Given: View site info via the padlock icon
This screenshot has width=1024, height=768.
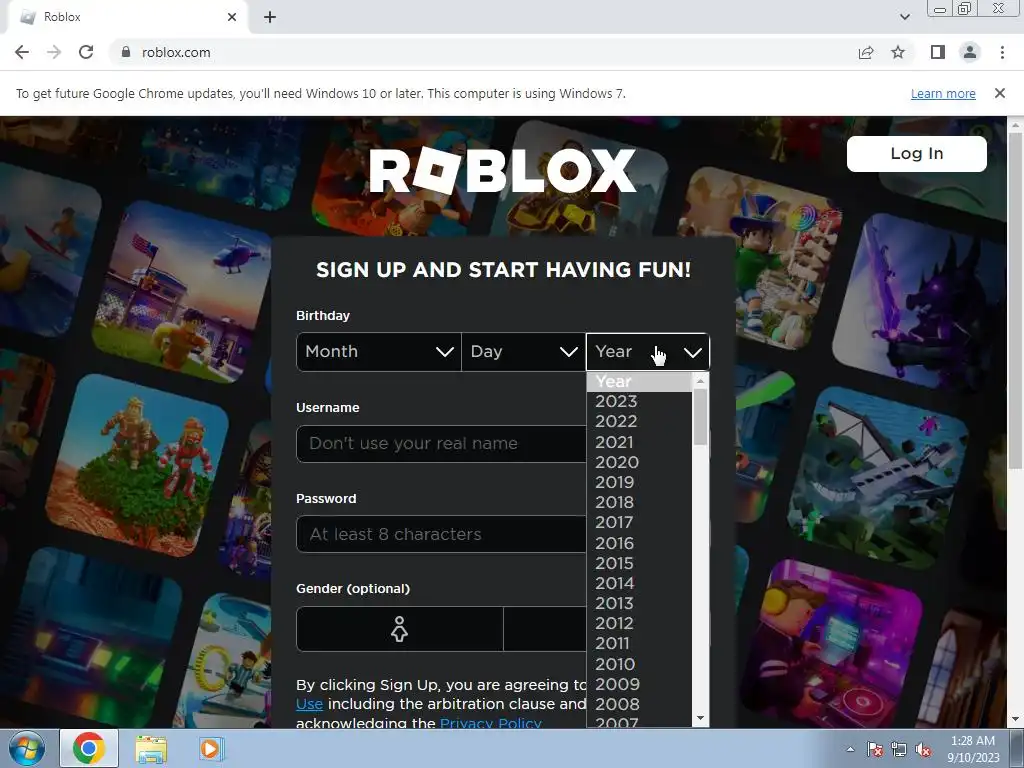Looking at the screenshot, I should coord(125,52).
